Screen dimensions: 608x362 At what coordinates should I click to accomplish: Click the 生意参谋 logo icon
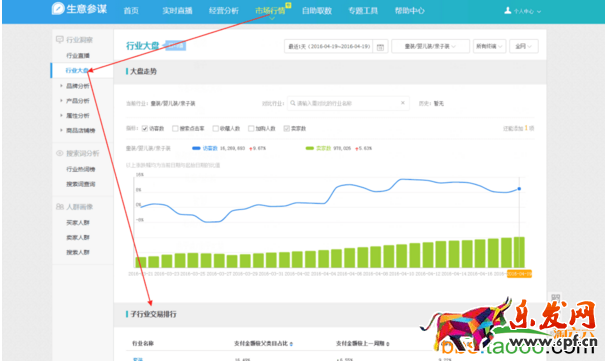tap(58, 9)
